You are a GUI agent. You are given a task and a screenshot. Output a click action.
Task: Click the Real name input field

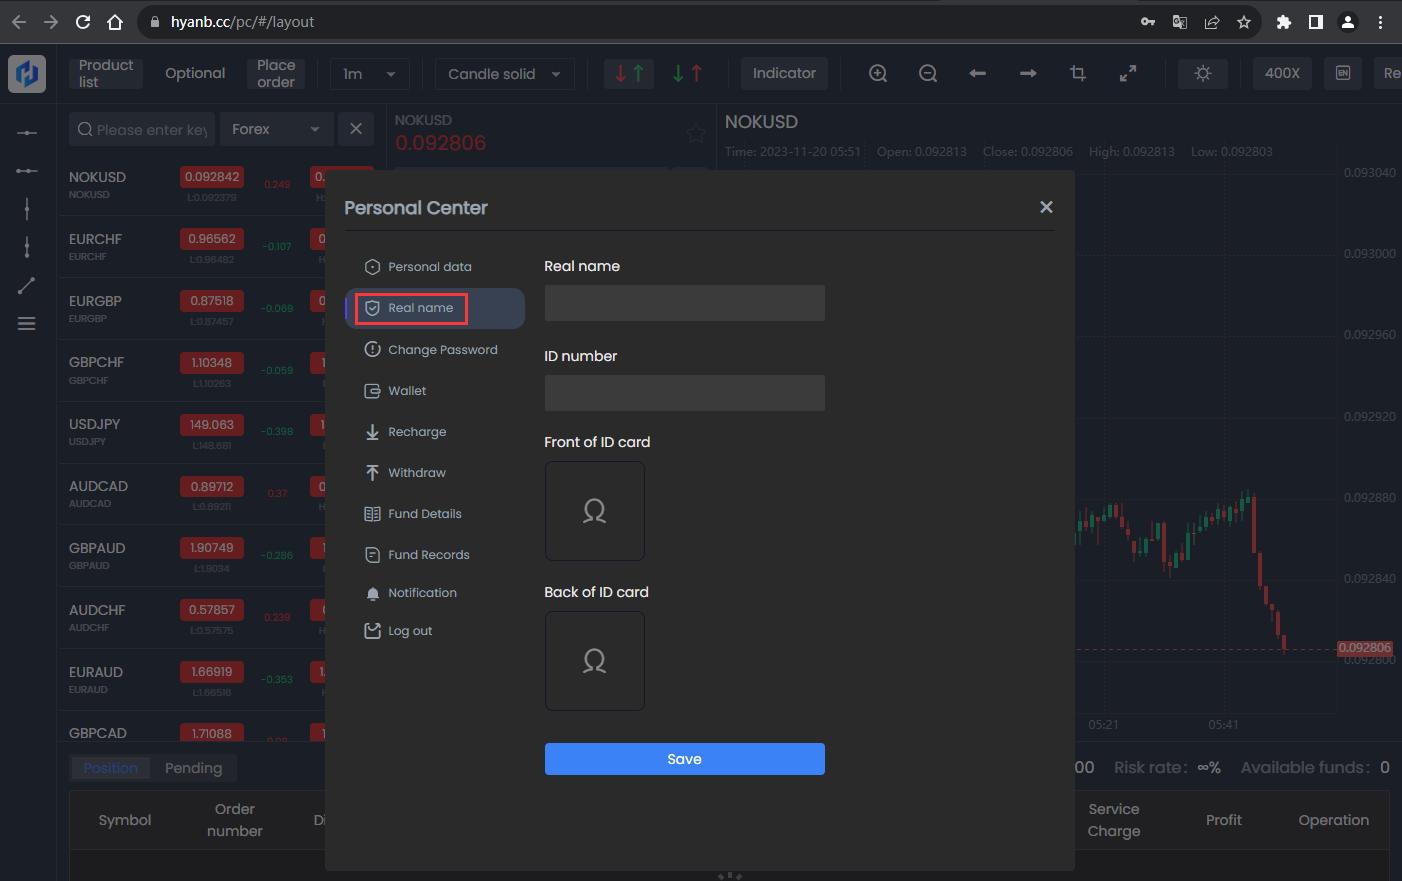click(684, 303)
